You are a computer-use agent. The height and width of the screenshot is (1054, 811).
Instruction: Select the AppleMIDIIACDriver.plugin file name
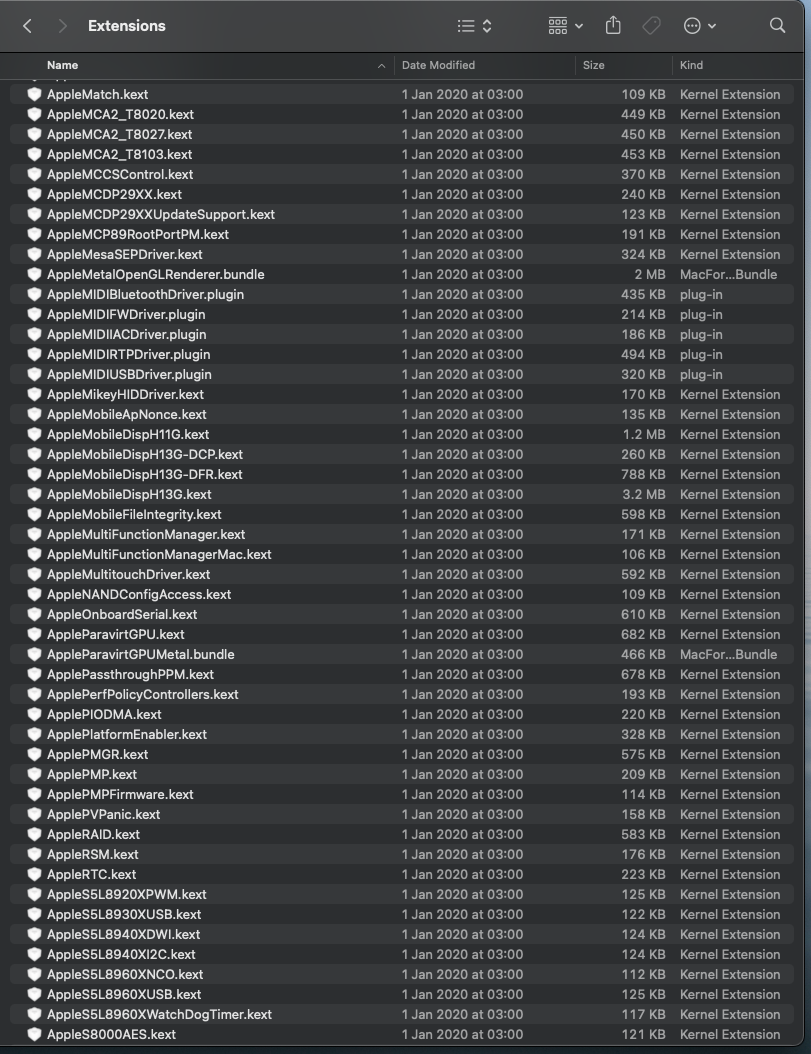tap(126, 334)
